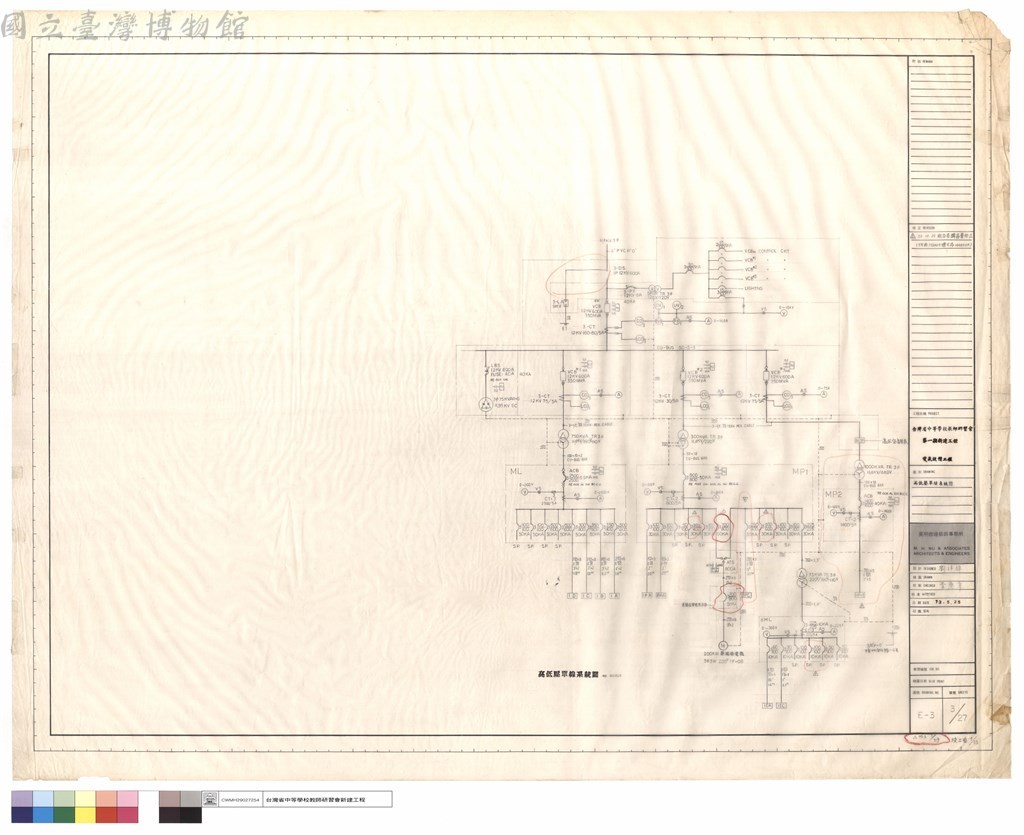Screen dimensions: 1024x835
Task: Select the dark green color swatch
Action: coord(64,814)
